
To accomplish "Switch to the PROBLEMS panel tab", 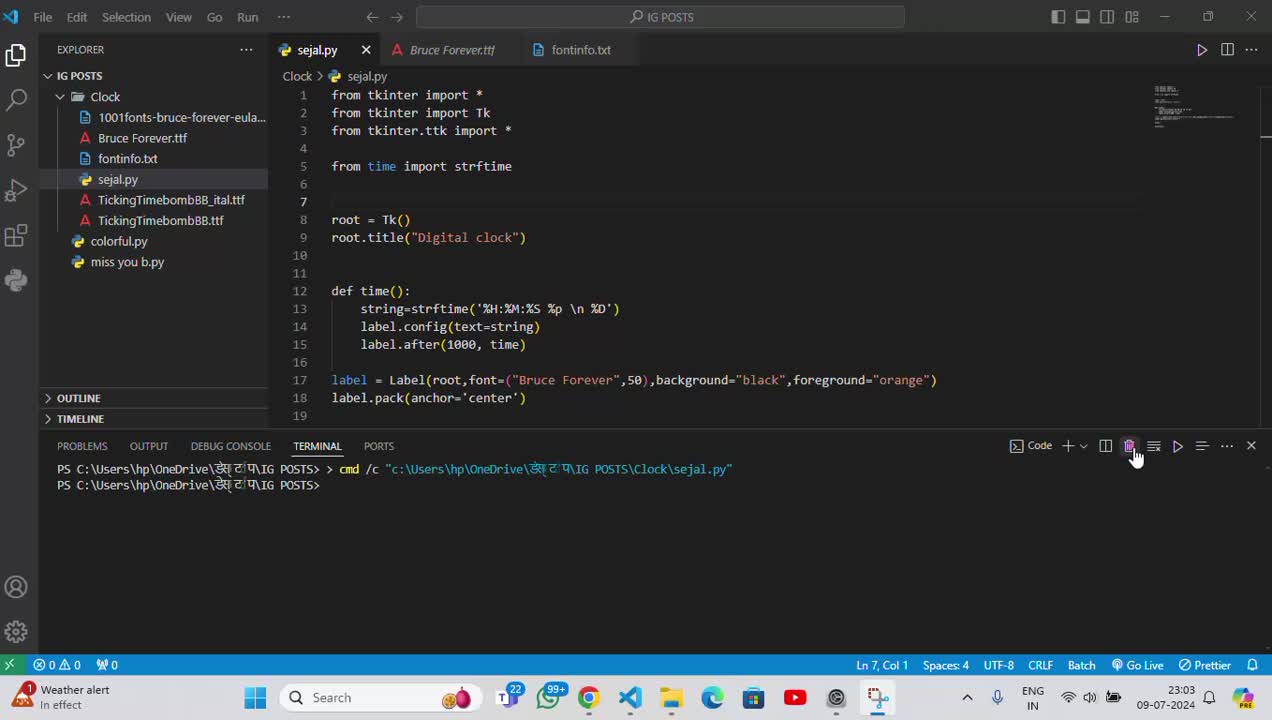I will point(82,446).
